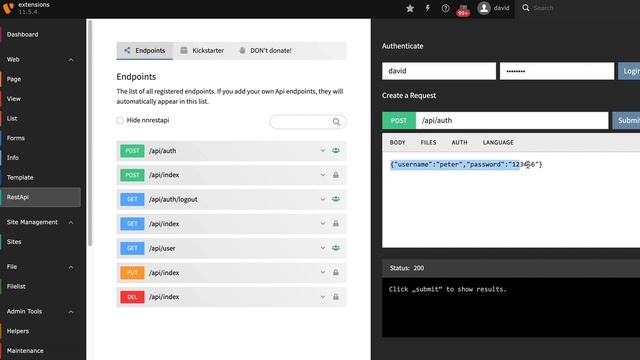Click the password input field
This screenshot has width=640, height=360.
point(557,71)
